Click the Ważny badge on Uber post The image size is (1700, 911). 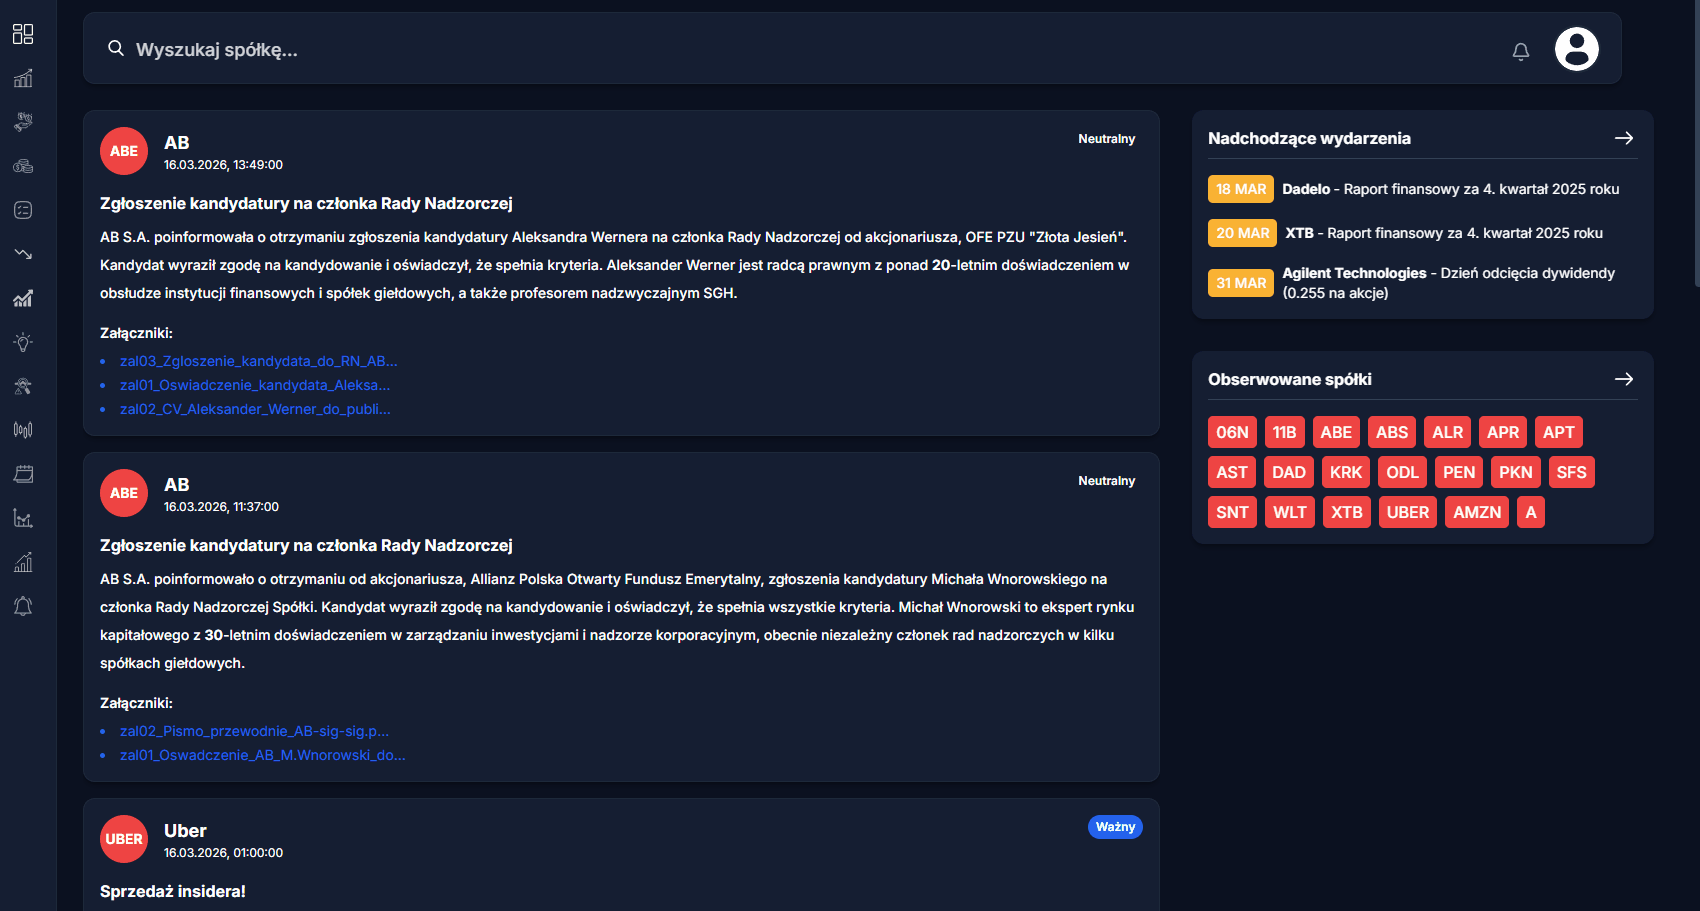point(1114,827)
